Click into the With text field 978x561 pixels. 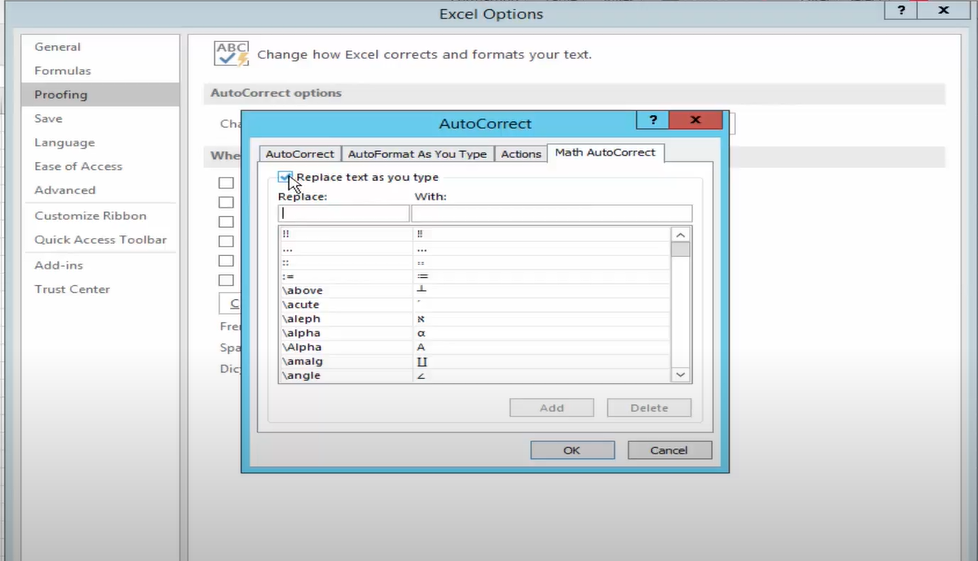point(551,213)
